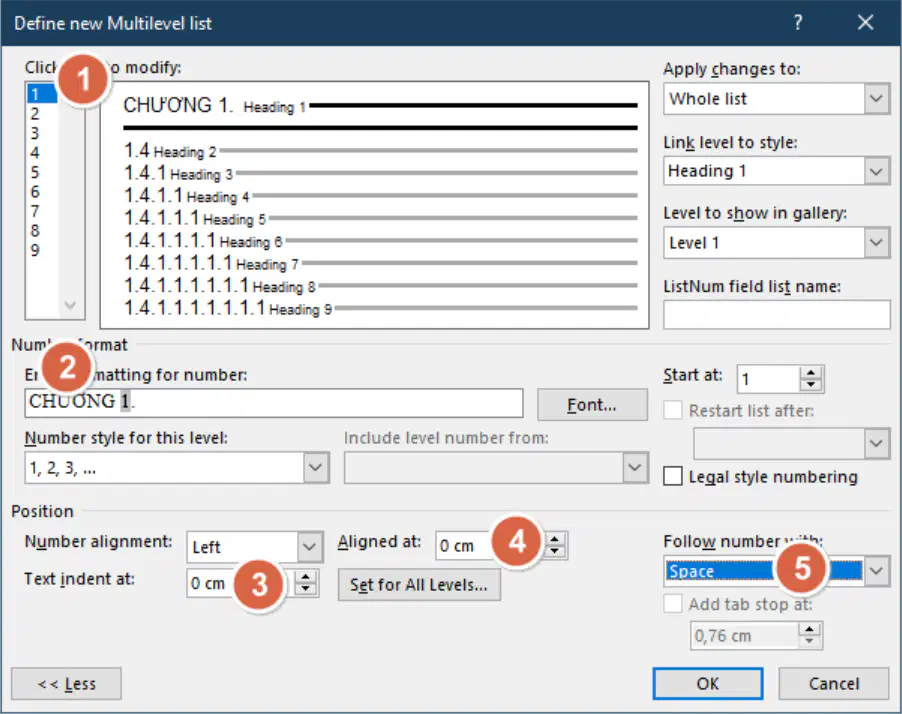Increase the Add tab stop at value
The width and height of the screenshot is (902, 714).
tap(810, 629)
